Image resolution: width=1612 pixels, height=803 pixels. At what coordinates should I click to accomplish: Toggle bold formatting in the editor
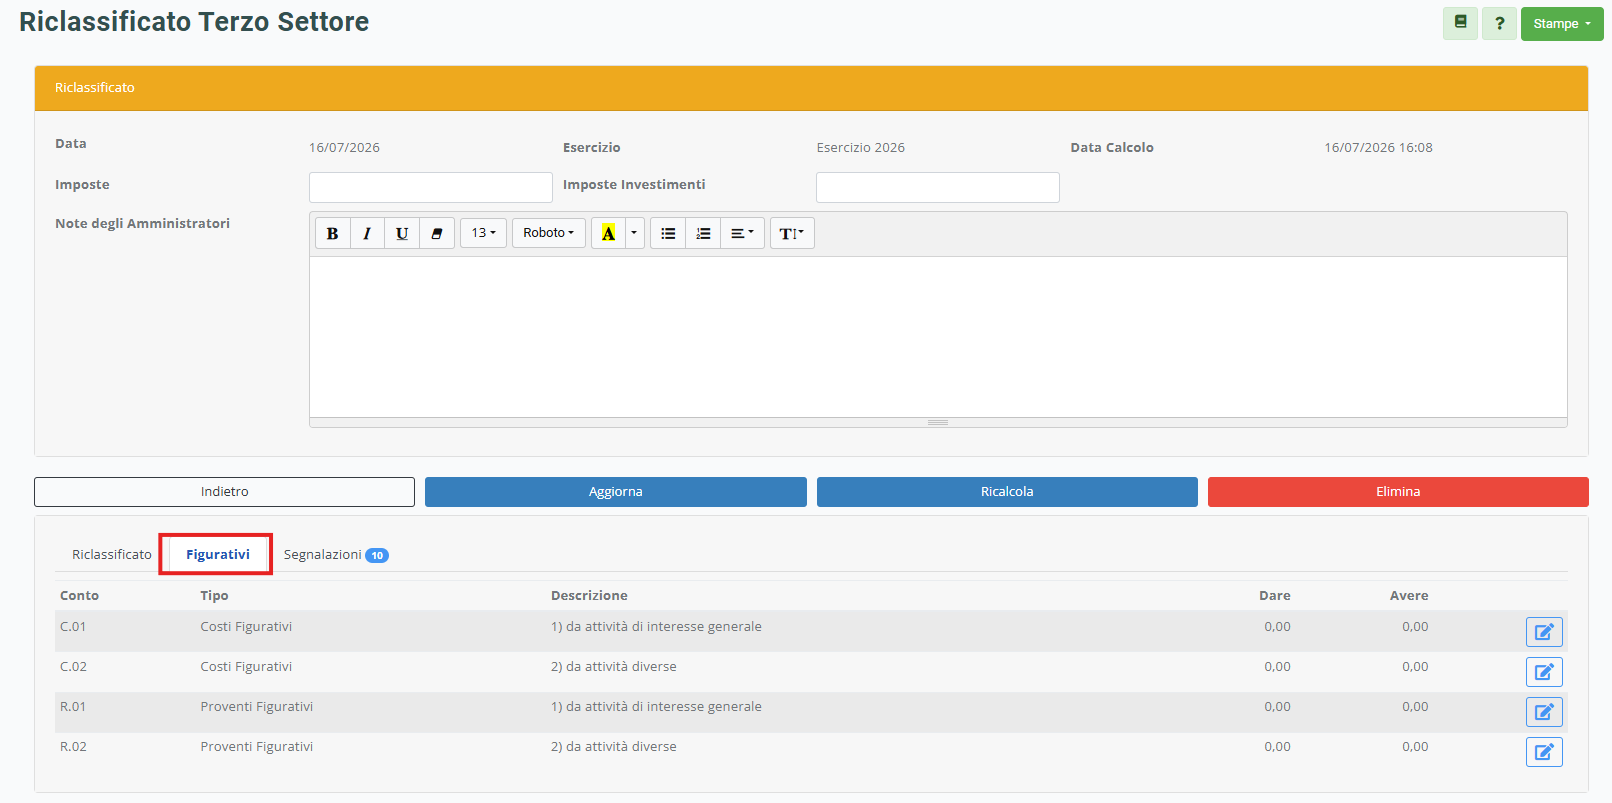coord(332,233)
